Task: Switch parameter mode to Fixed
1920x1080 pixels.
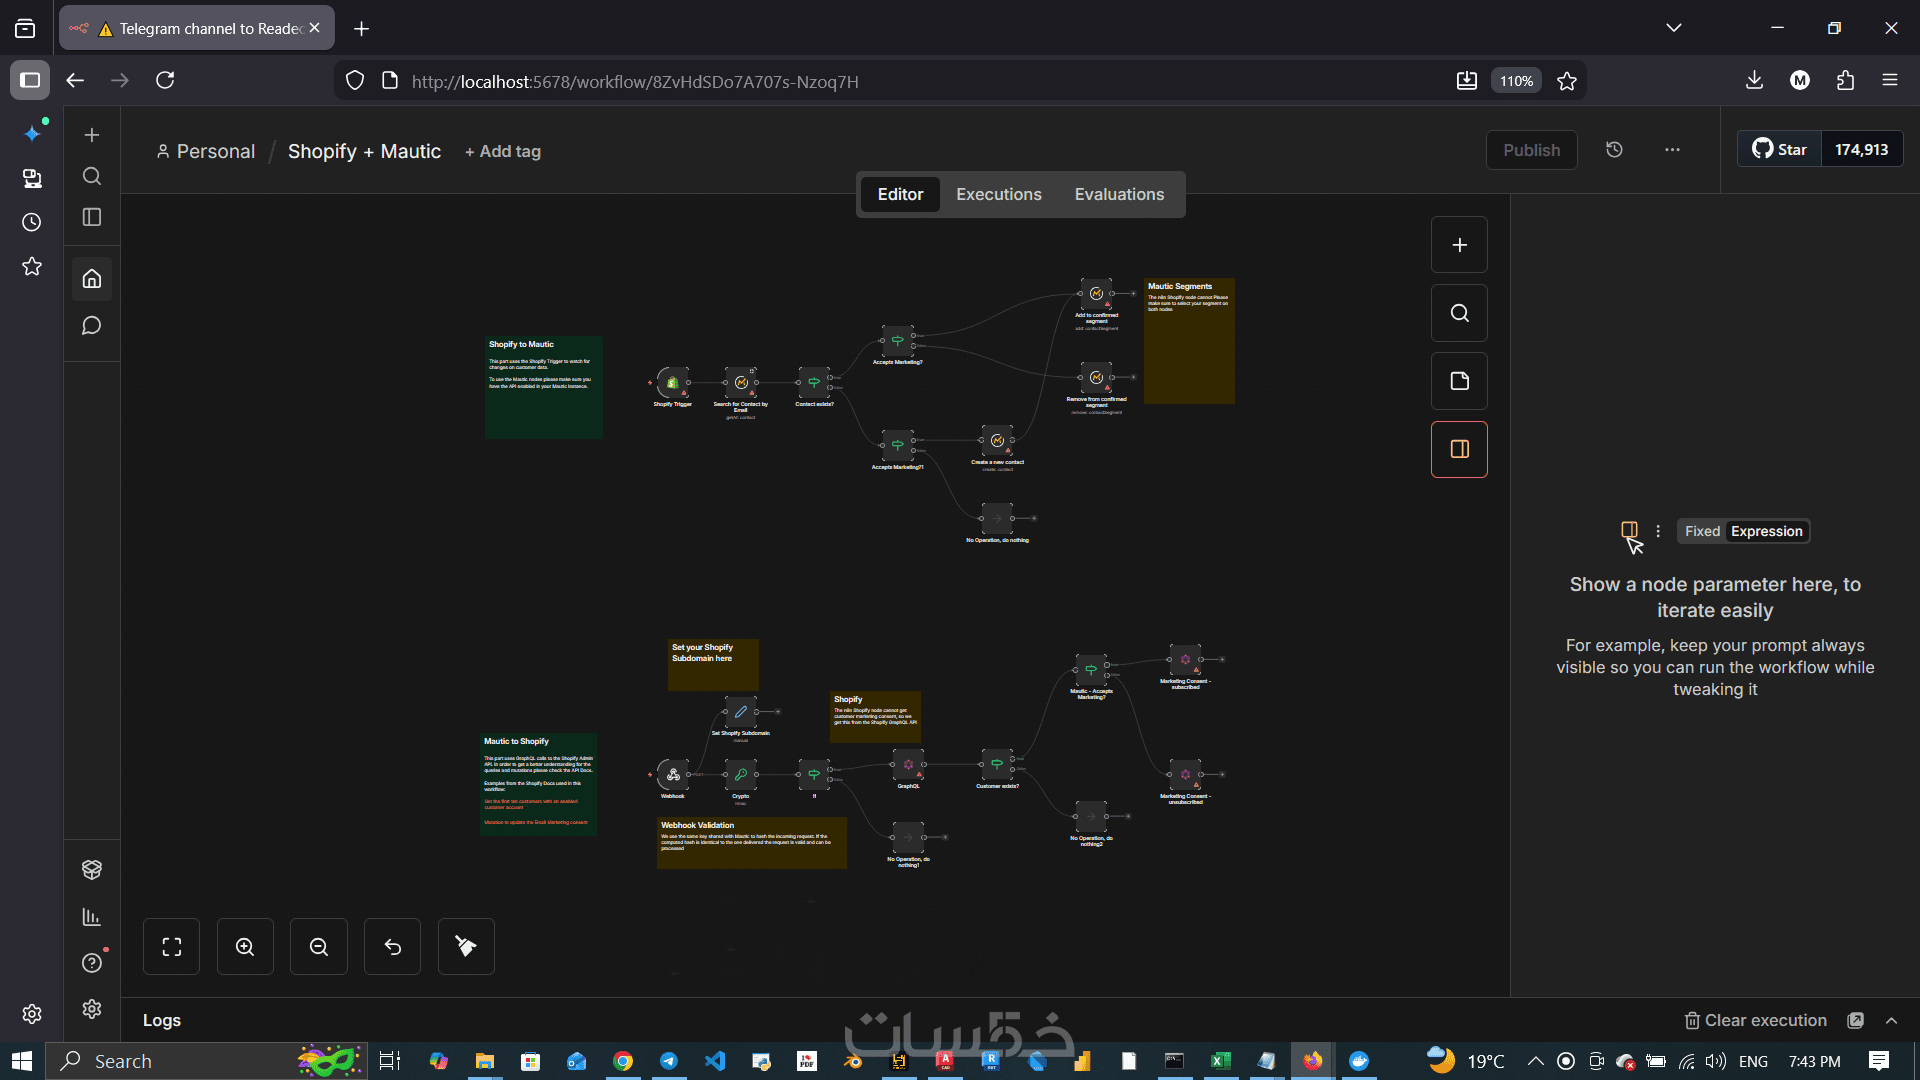Action: [x=1702, y=531]
